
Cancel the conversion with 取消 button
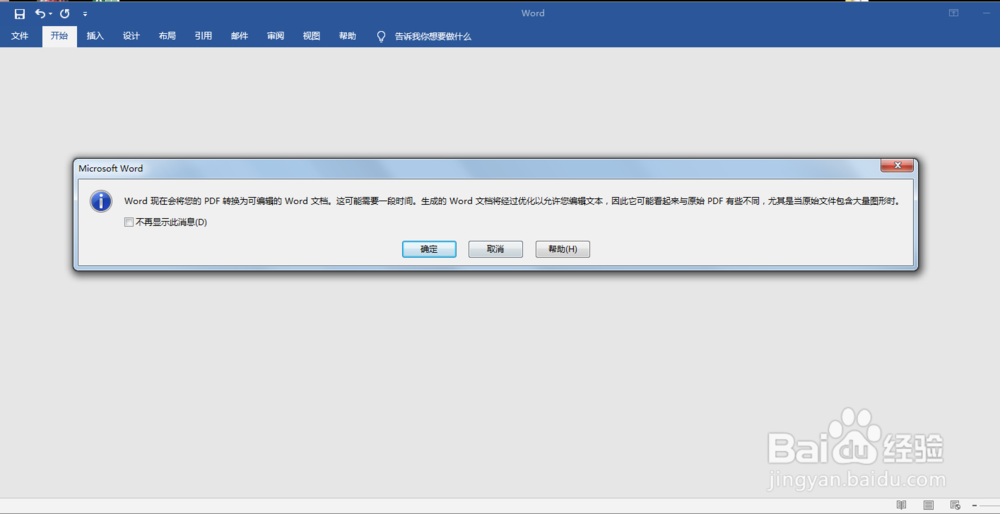(496, 249)
